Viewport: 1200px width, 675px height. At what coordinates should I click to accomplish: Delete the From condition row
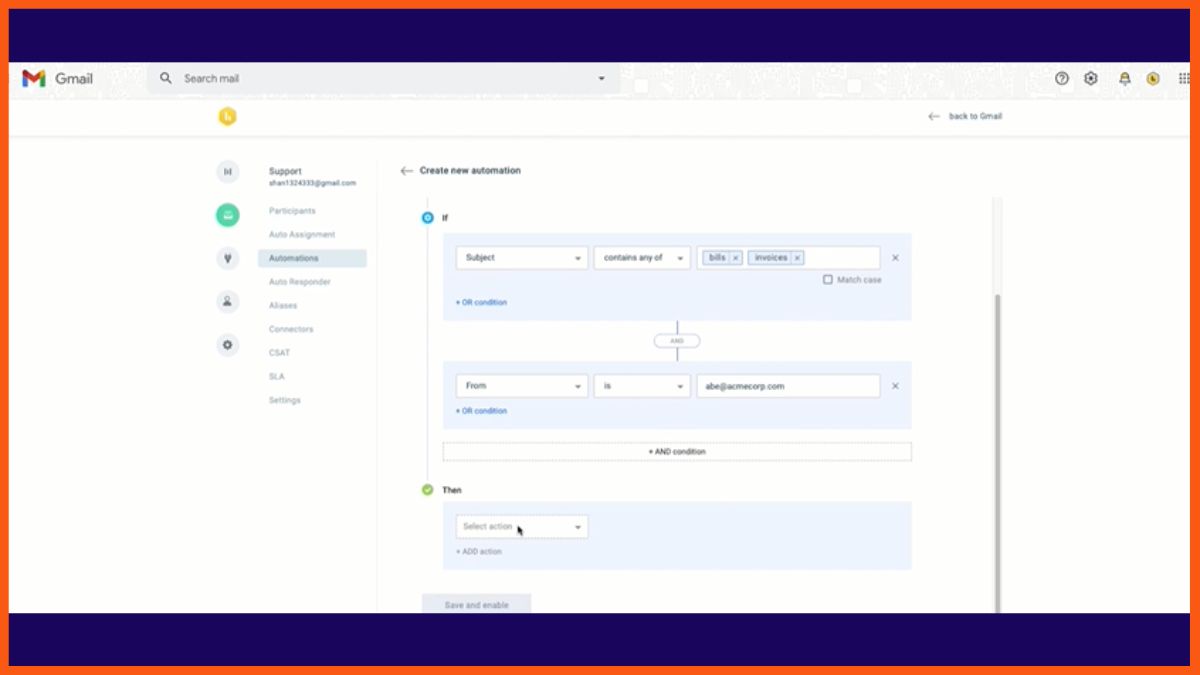895,386
